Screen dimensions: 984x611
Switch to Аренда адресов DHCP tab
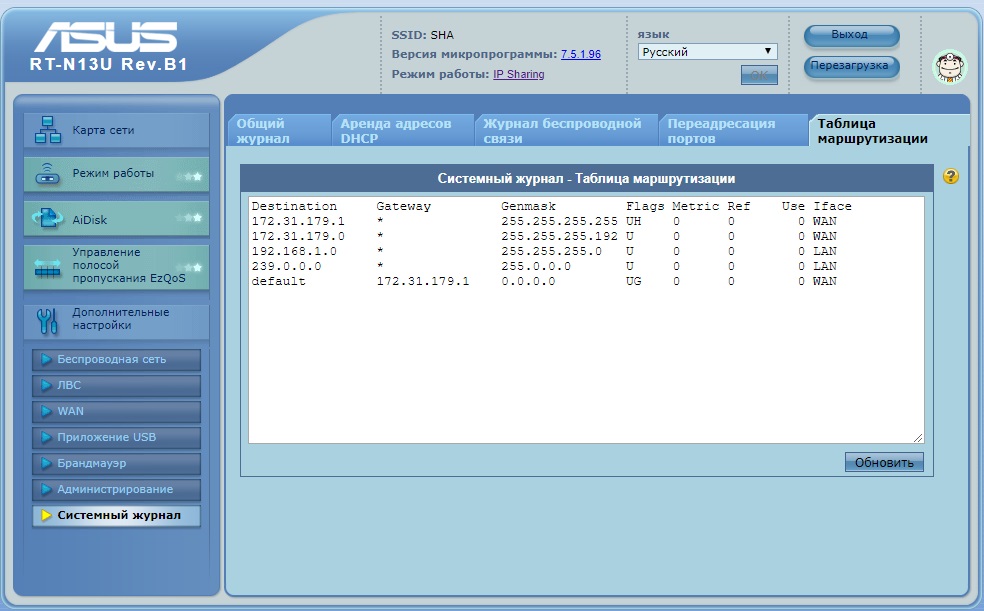[x=402, y=130]
